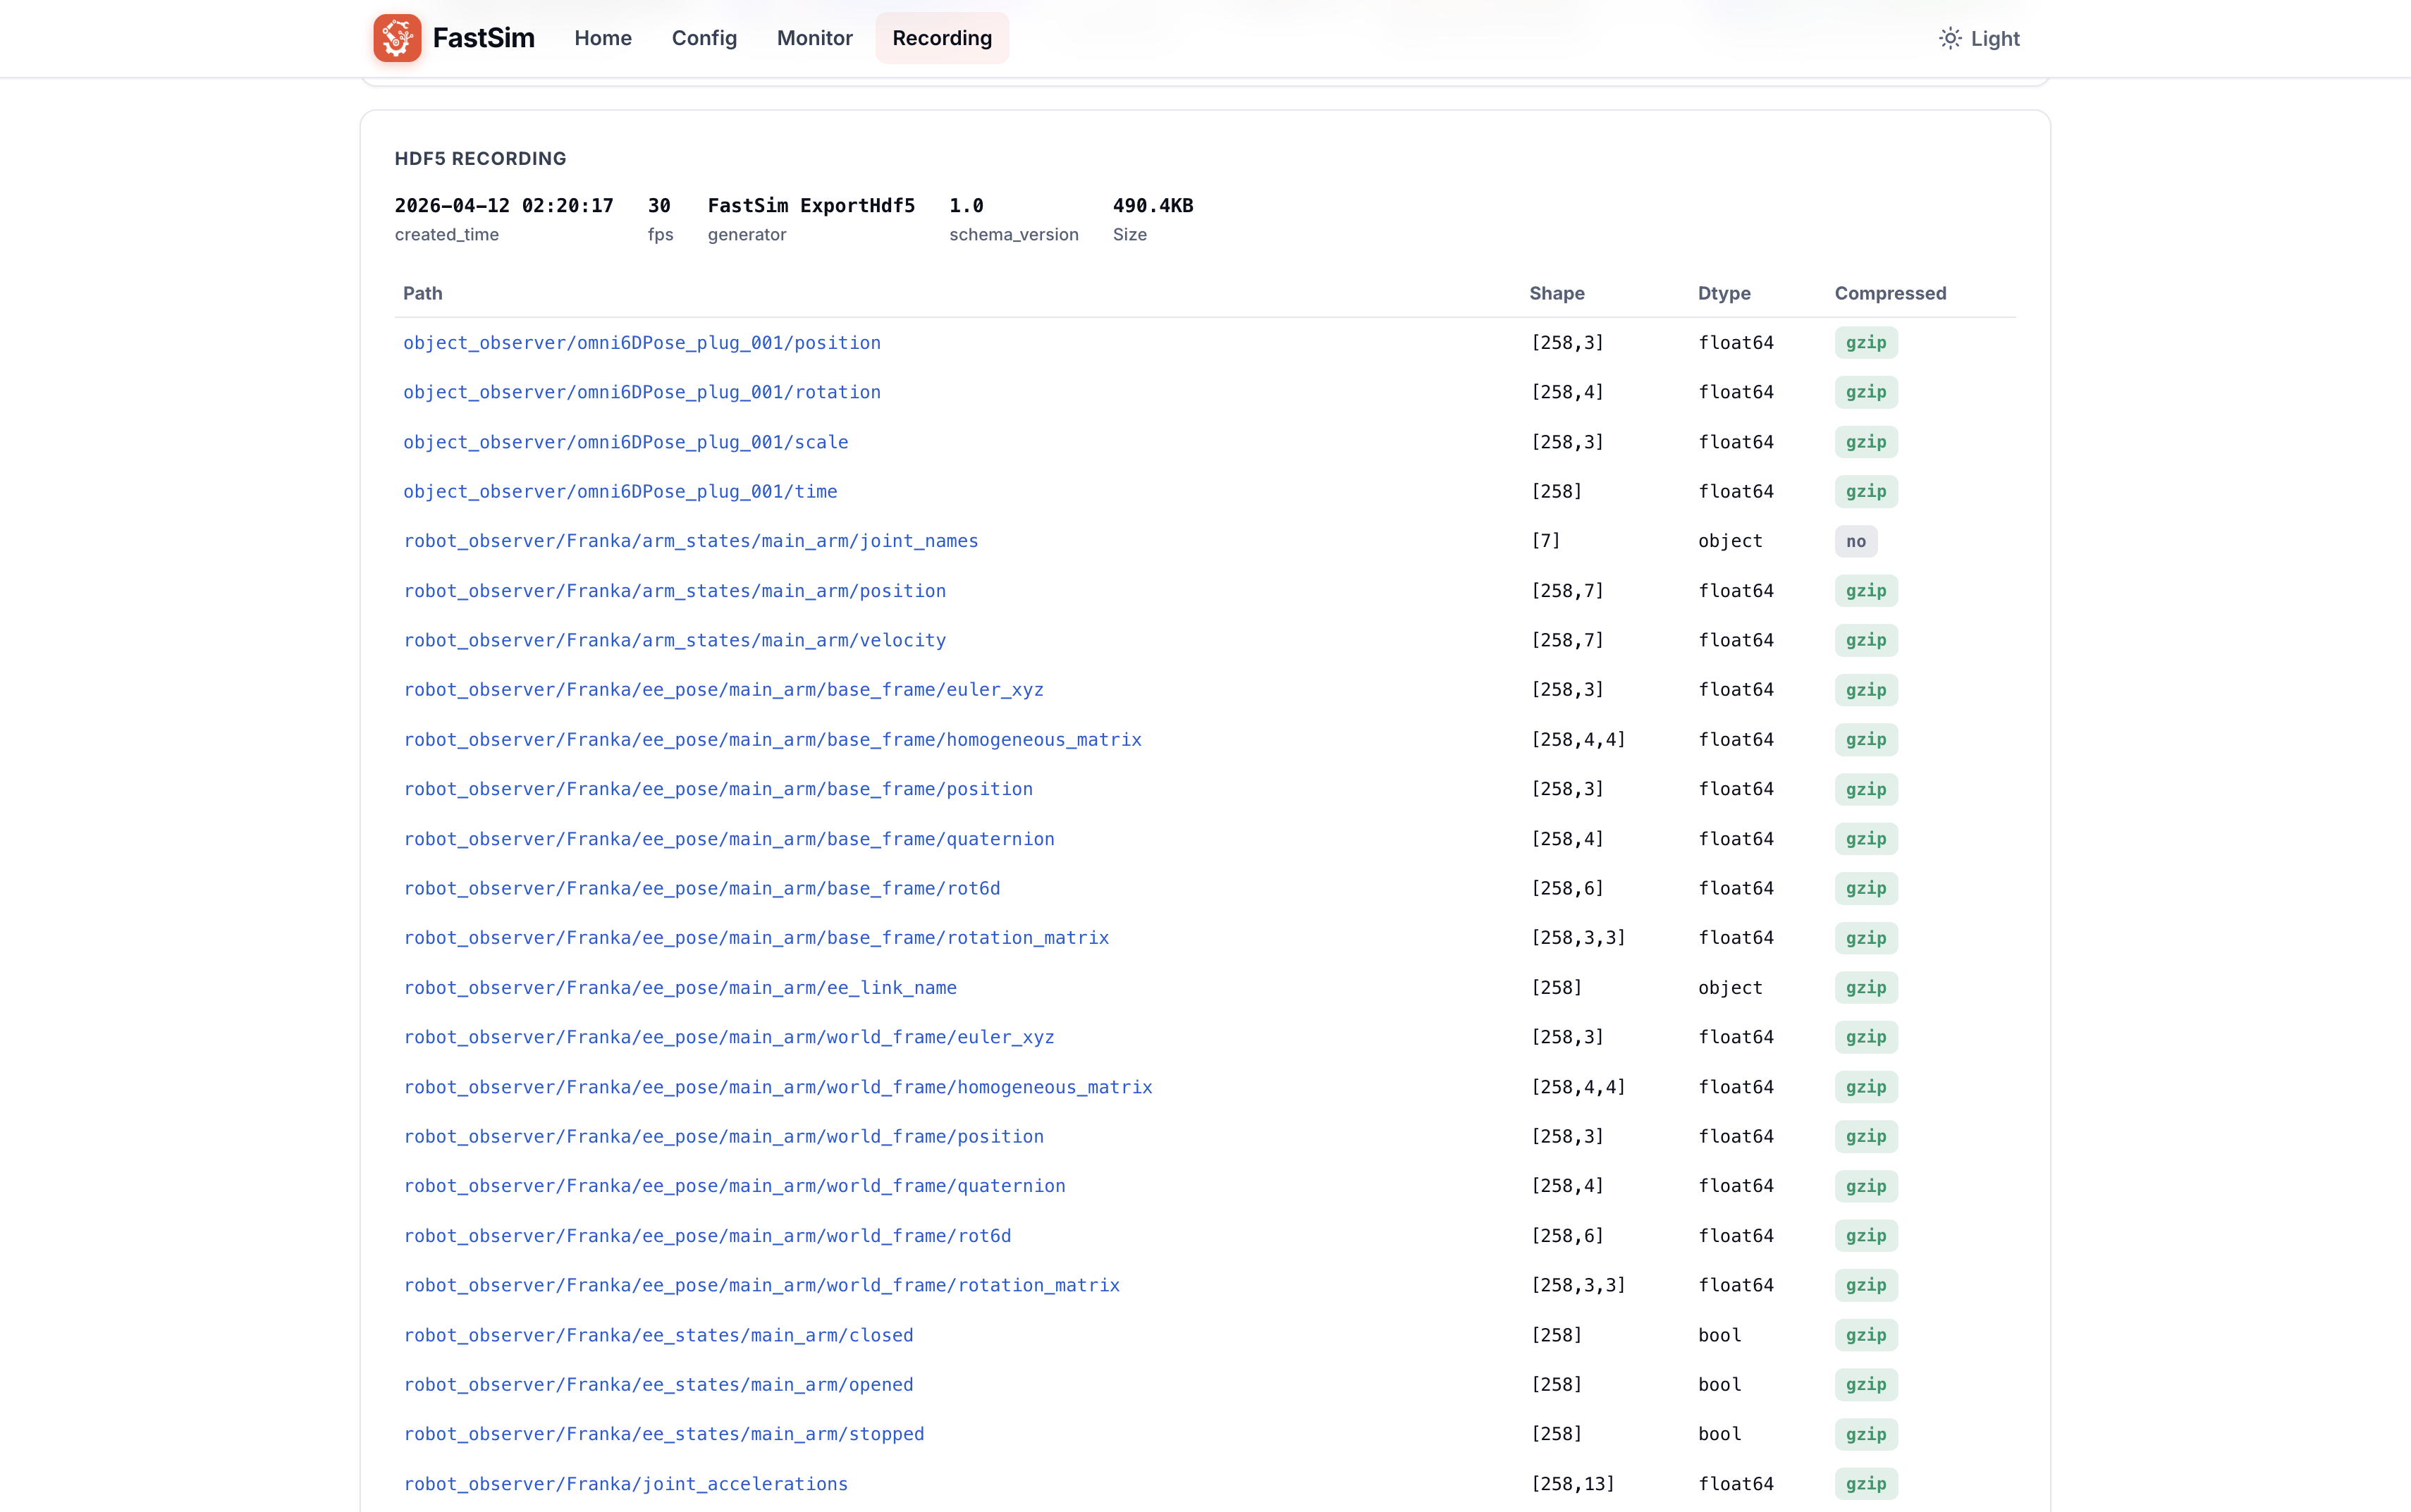The image size is (2411, 1512).
Task: Open base_frame/quaternion dataset link
Action: 729,839
